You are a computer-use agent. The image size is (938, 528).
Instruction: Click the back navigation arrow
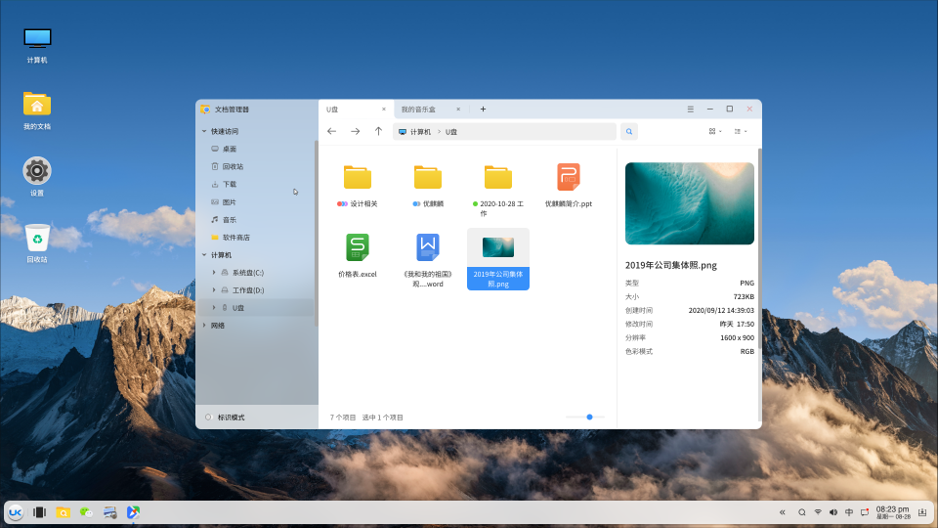pos(332,131)
